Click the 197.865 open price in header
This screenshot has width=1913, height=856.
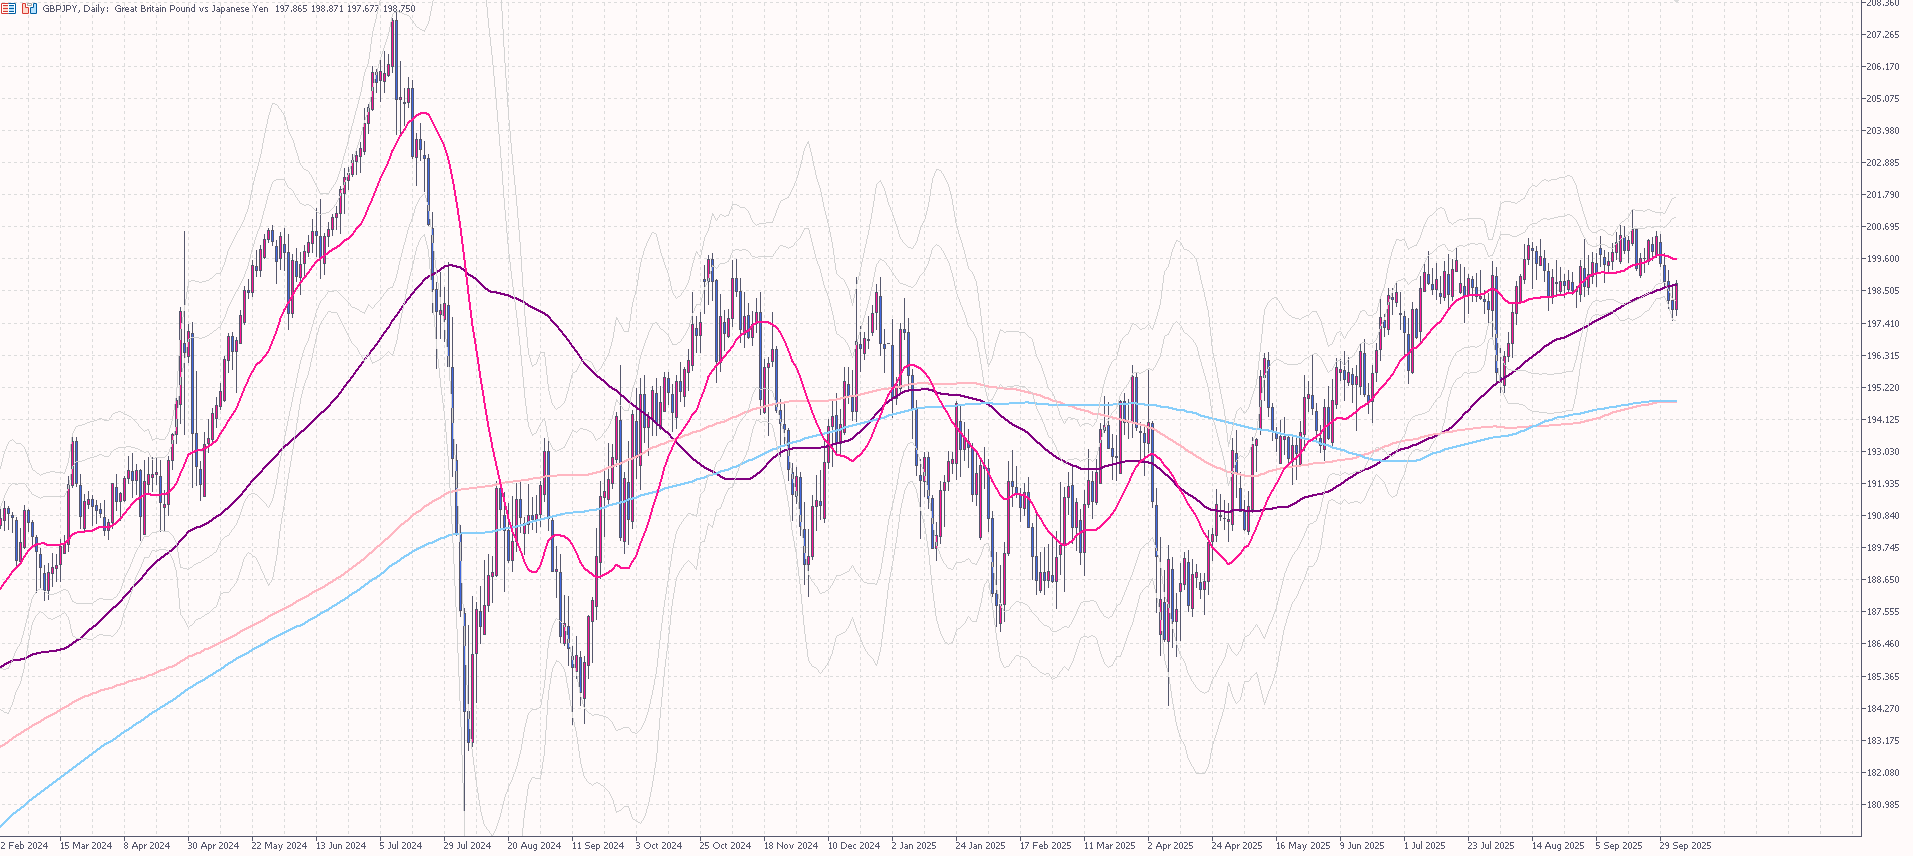click(x=291, y=8)
